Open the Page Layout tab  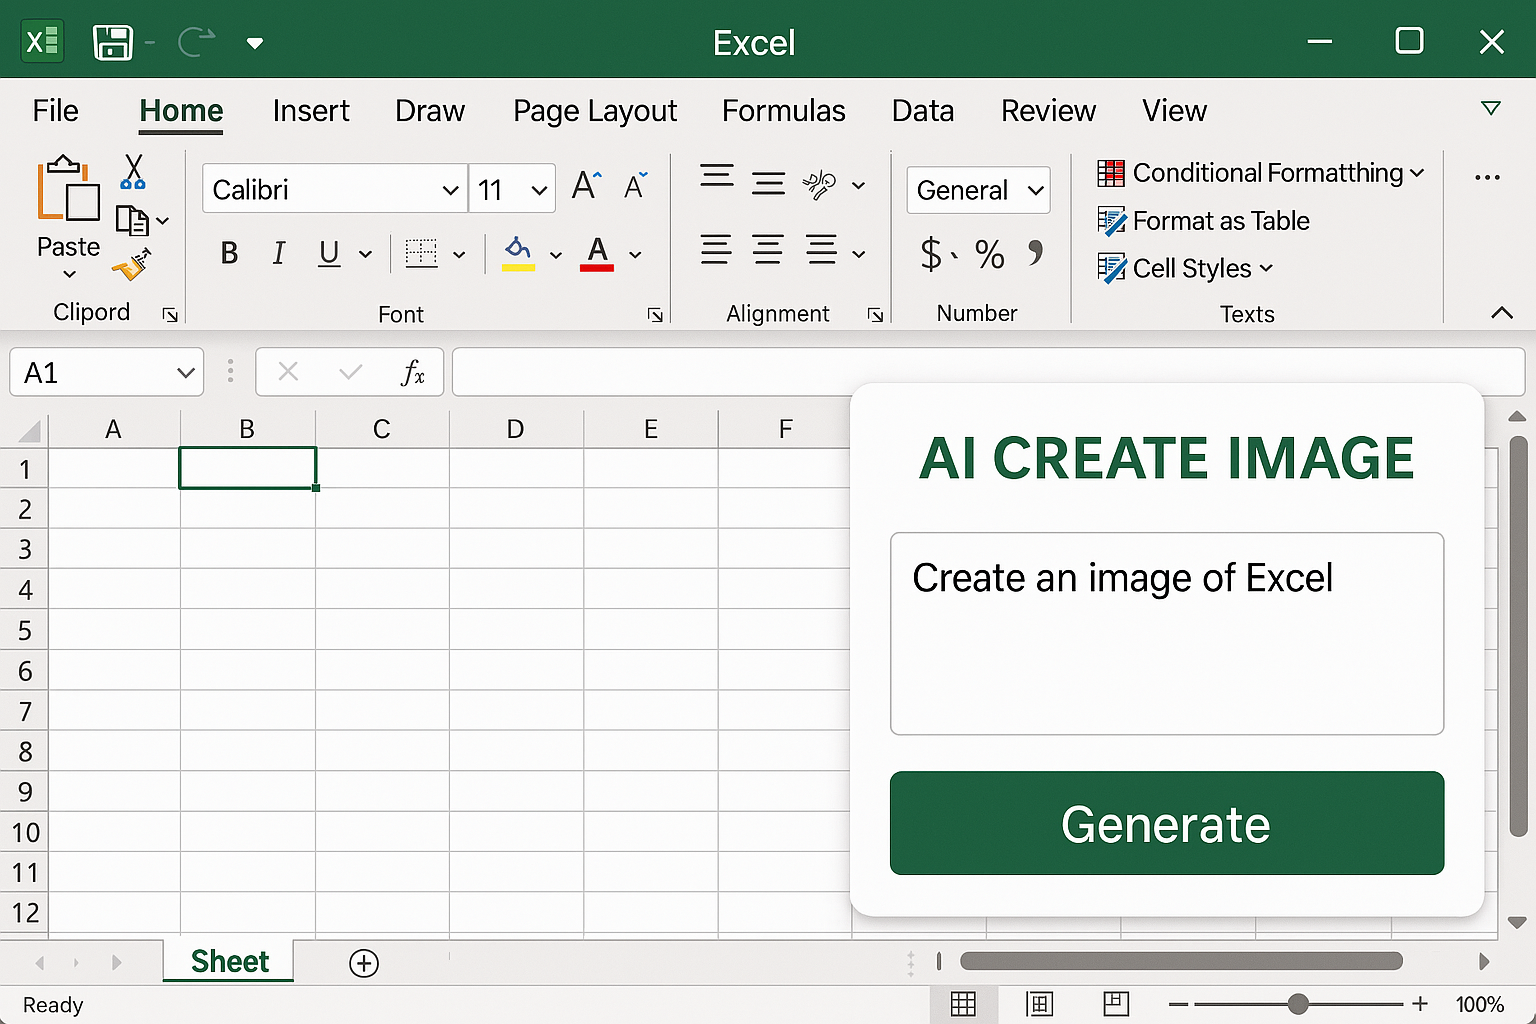(595, 111)
